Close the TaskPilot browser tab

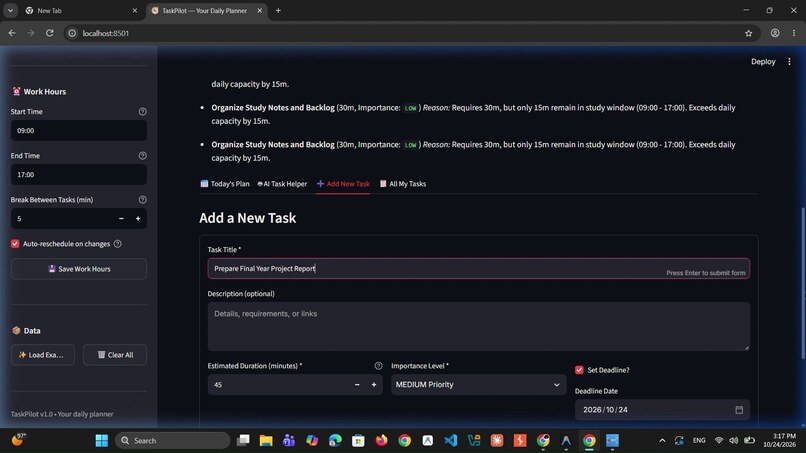pyautogui.click(x=260, y=10)
